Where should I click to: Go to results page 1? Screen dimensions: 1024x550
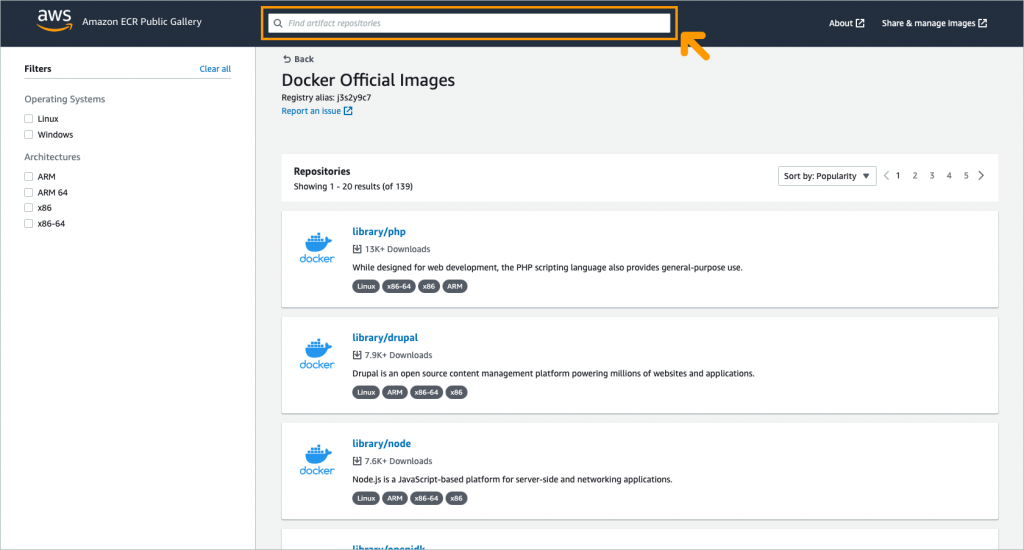tap(898, 176)
